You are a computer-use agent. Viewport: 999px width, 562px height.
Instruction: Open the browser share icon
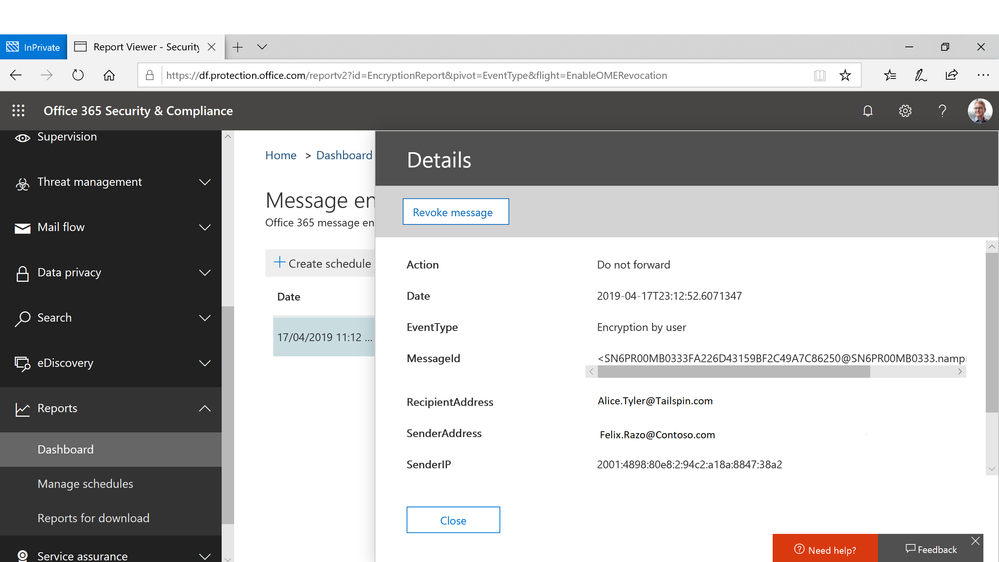click(x=951, y=75)
